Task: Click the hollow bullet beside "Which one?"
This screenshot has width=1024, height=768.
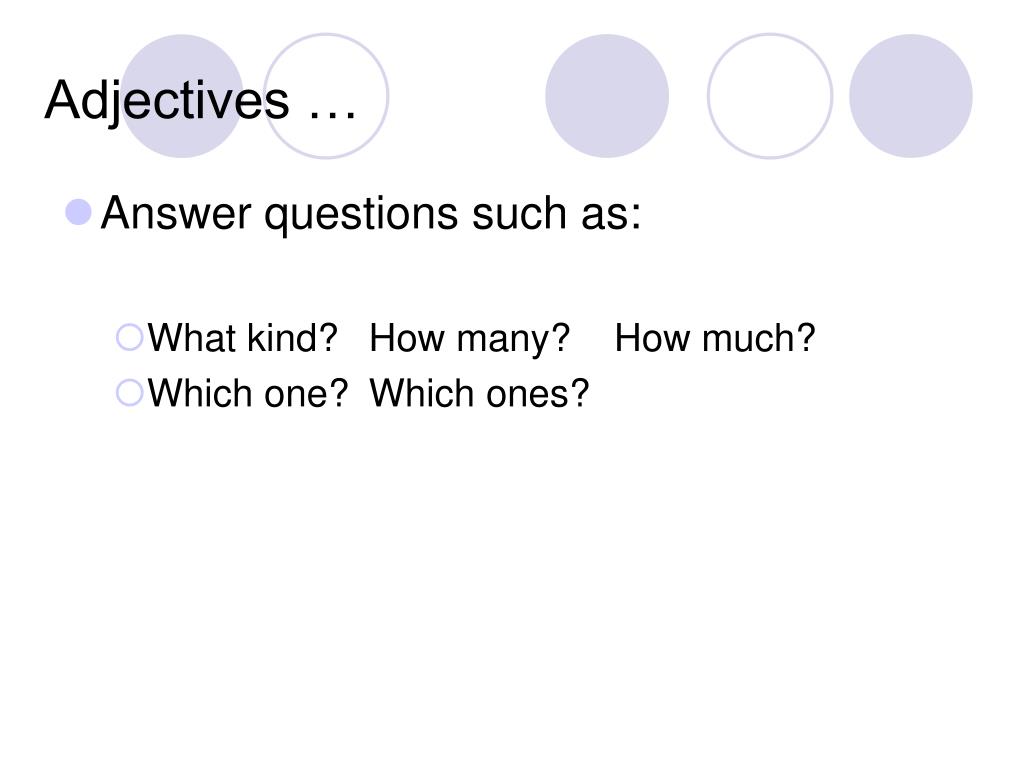Action: [x=129, y=393]
